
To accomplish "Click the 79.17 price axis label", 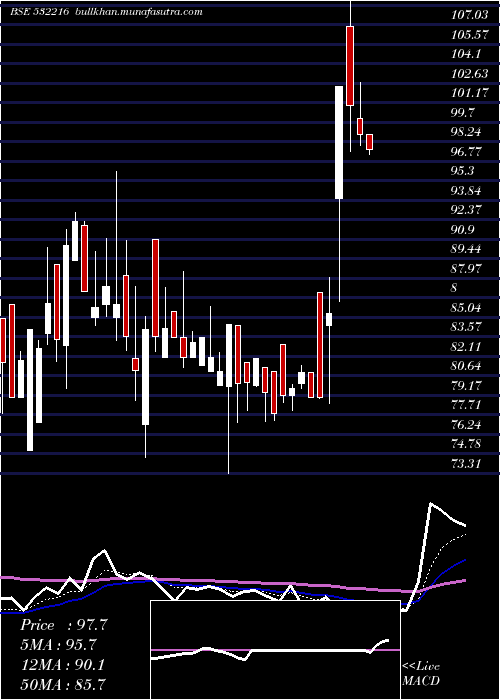I will coord(466,386).
